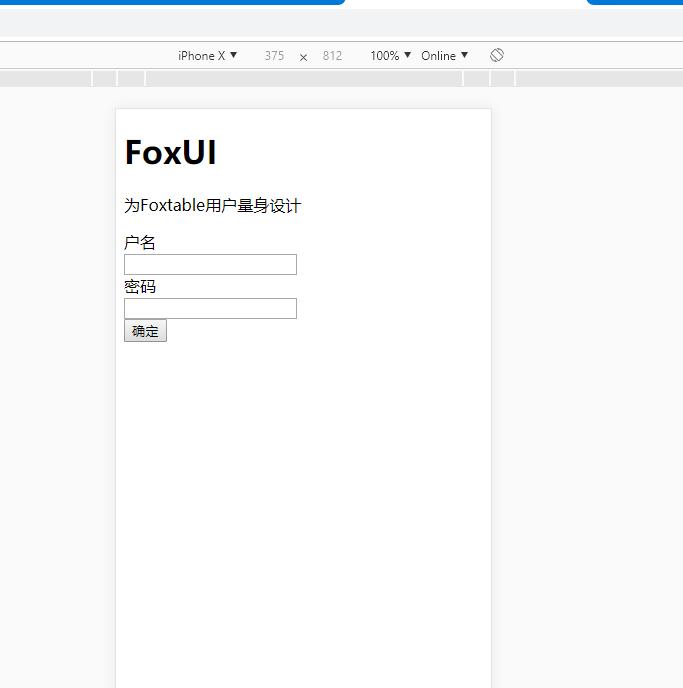Image resolution: width=683 pixels, height=688 pixels.
Task: Click the 812 height field
Action: click(x=332, y=56)
